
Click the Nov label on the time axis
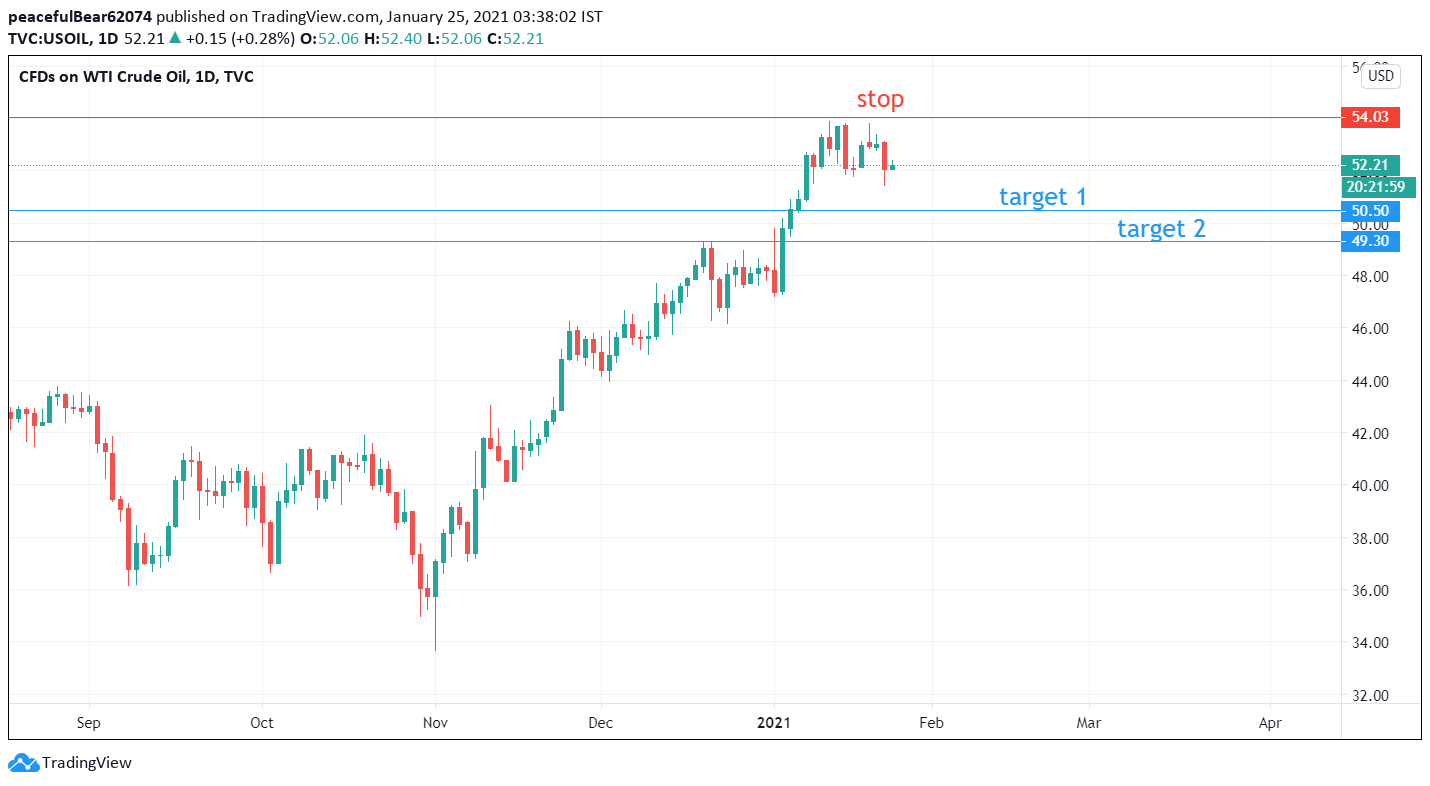(435, 721)
